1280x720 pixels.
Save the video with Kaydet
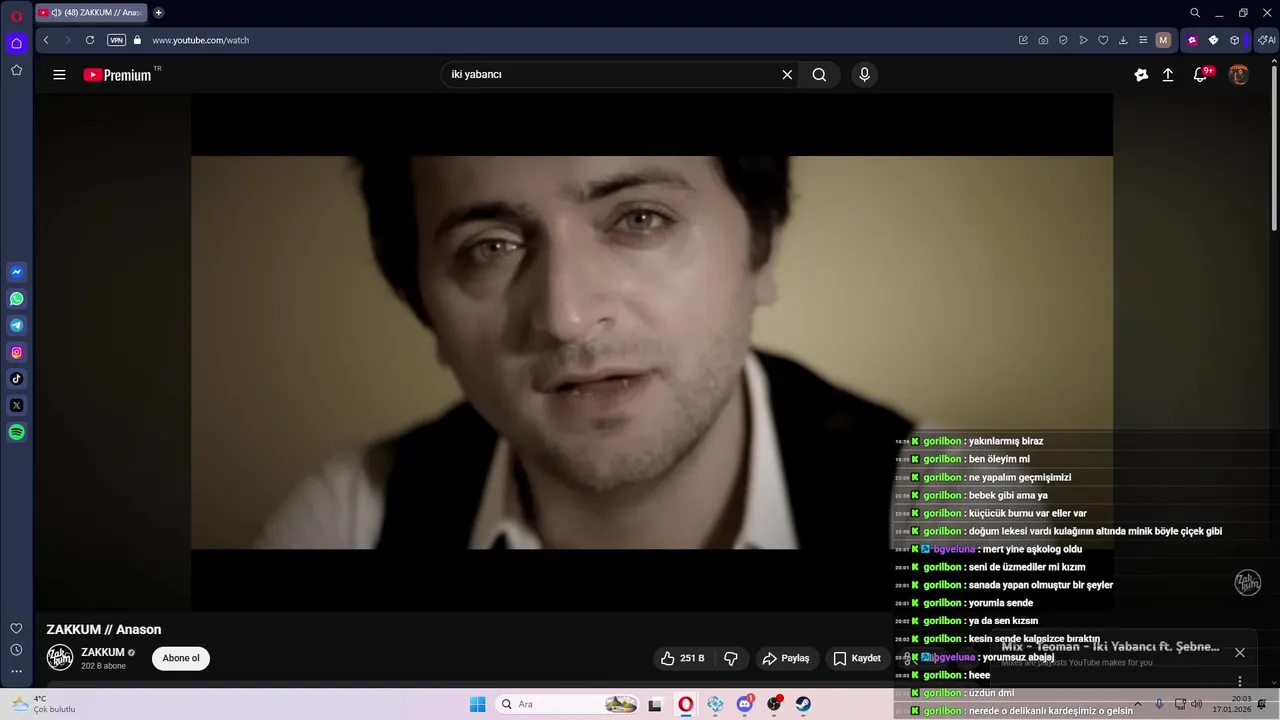point(858,658)
